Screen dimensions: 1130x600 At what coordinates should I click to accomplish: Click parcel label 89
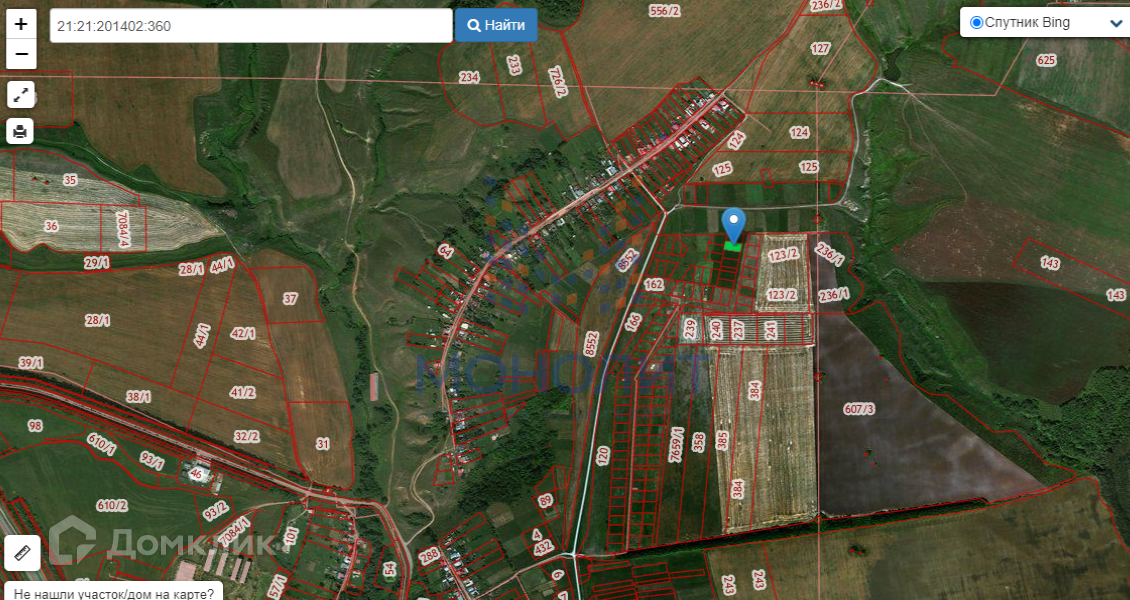click(x=545, y=500)
